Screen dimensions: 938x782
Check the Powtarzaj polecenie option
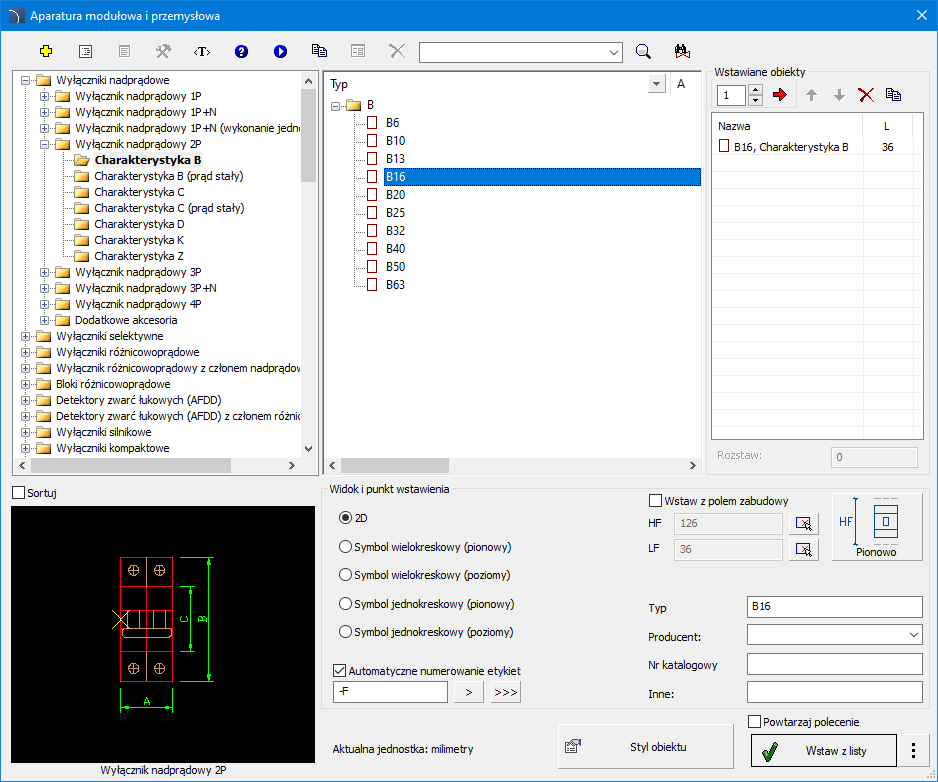tap(755, 722)
